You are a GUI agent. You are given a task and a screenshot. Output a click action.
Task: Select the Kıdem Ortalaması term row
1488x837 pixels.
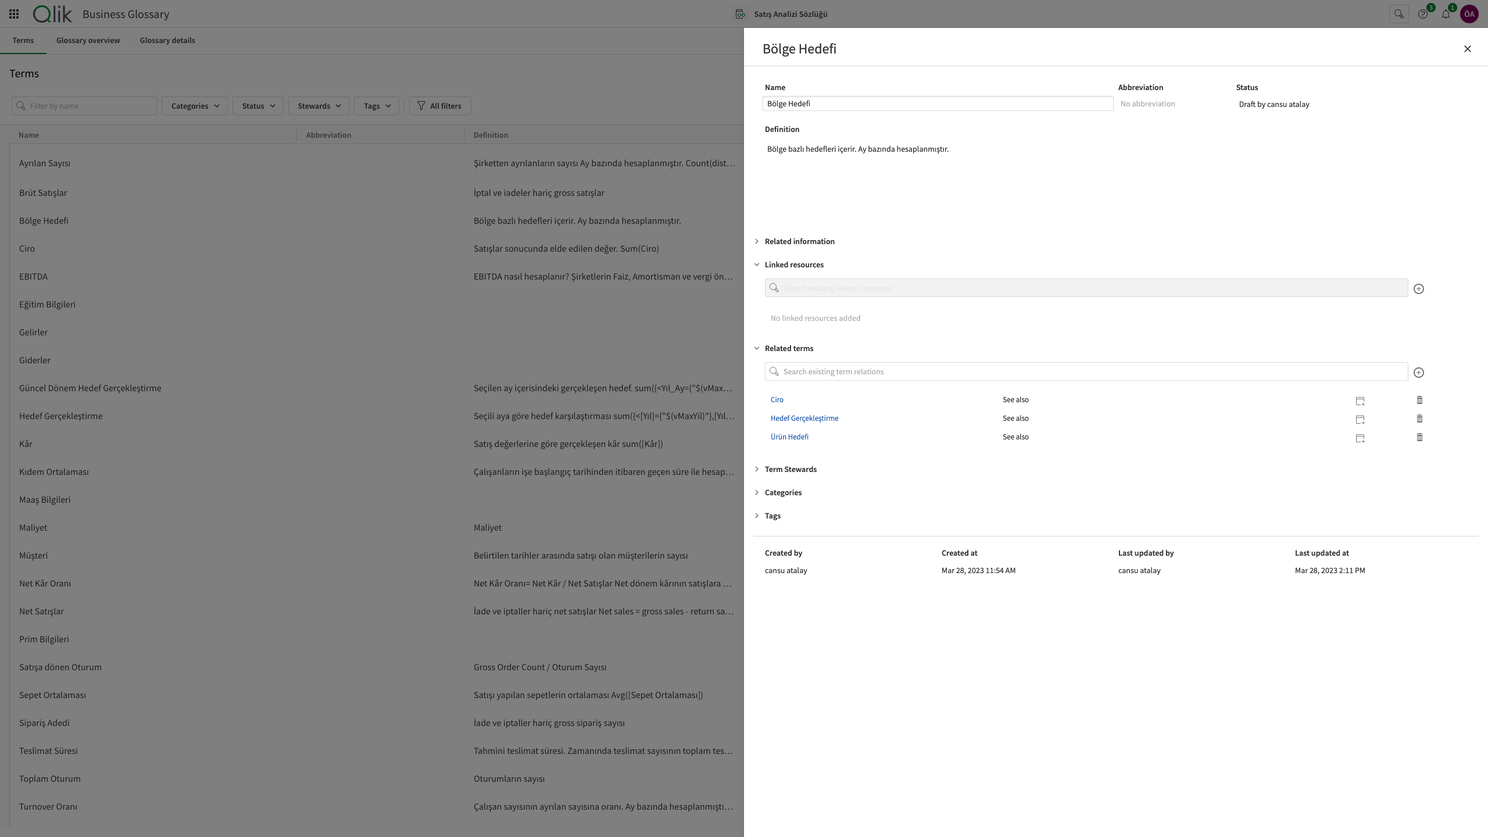point(376,472)
